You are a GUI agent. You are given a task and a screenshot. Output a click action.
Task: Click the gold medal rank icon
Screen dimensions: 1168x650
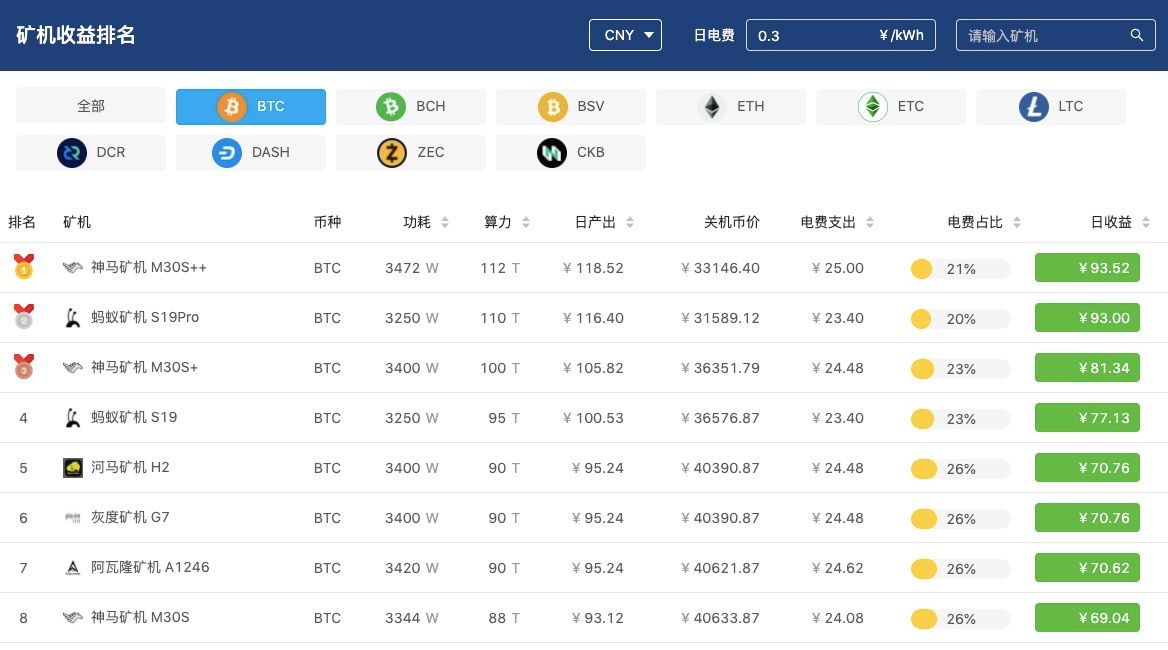pos(24,267)
